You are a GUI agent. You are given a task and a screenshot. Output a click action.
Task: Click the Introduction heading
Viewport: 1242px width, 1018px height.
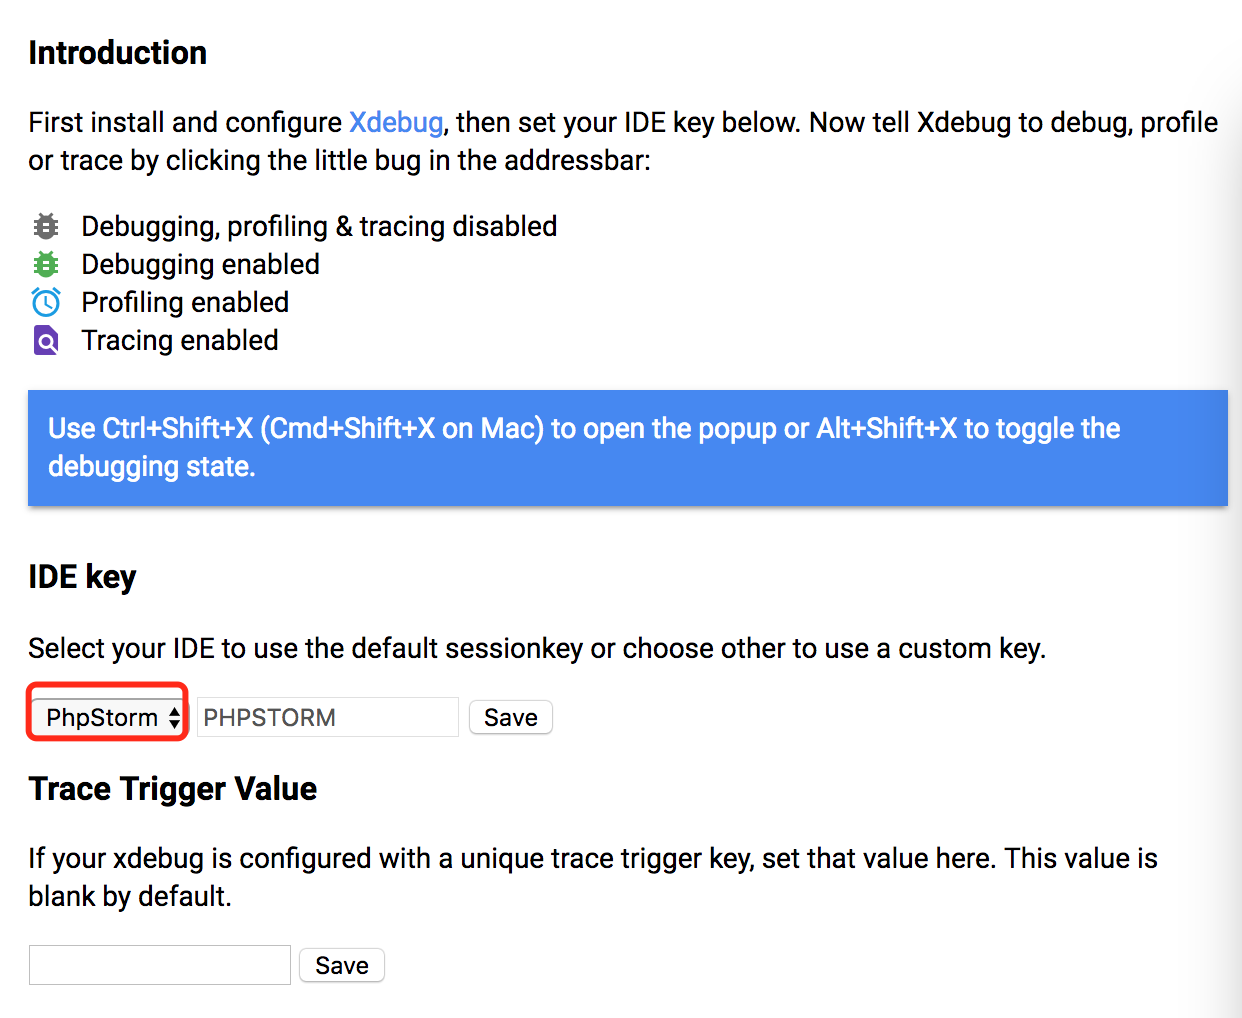coord(118,53)
